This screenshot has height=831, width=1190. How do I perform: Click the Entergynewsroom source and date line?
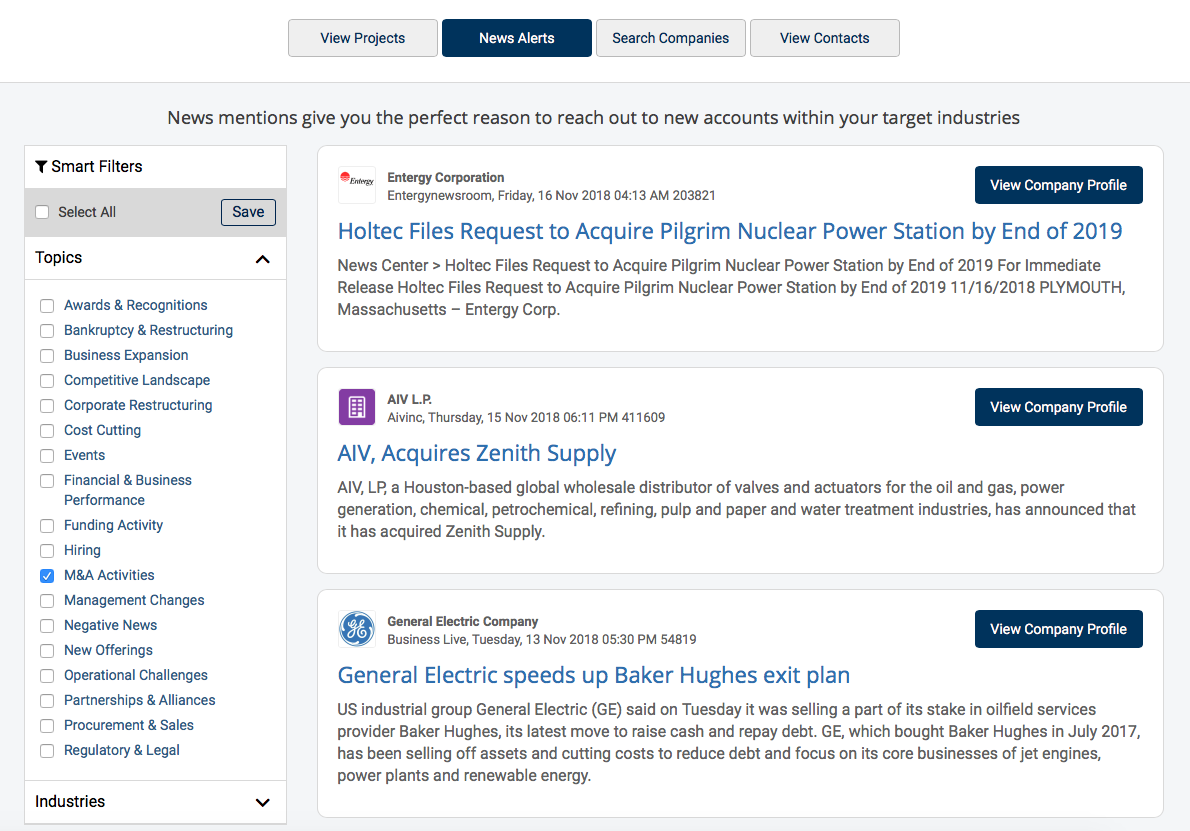coord(551,196)
